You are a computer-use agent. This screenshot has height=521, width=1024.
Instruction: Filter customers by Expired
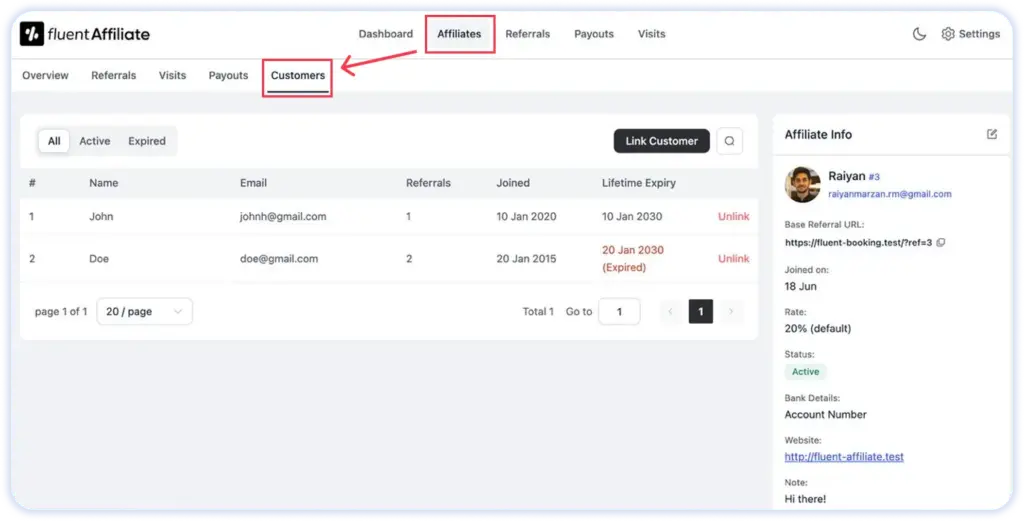pyautogui.click(x=147, y=141)
